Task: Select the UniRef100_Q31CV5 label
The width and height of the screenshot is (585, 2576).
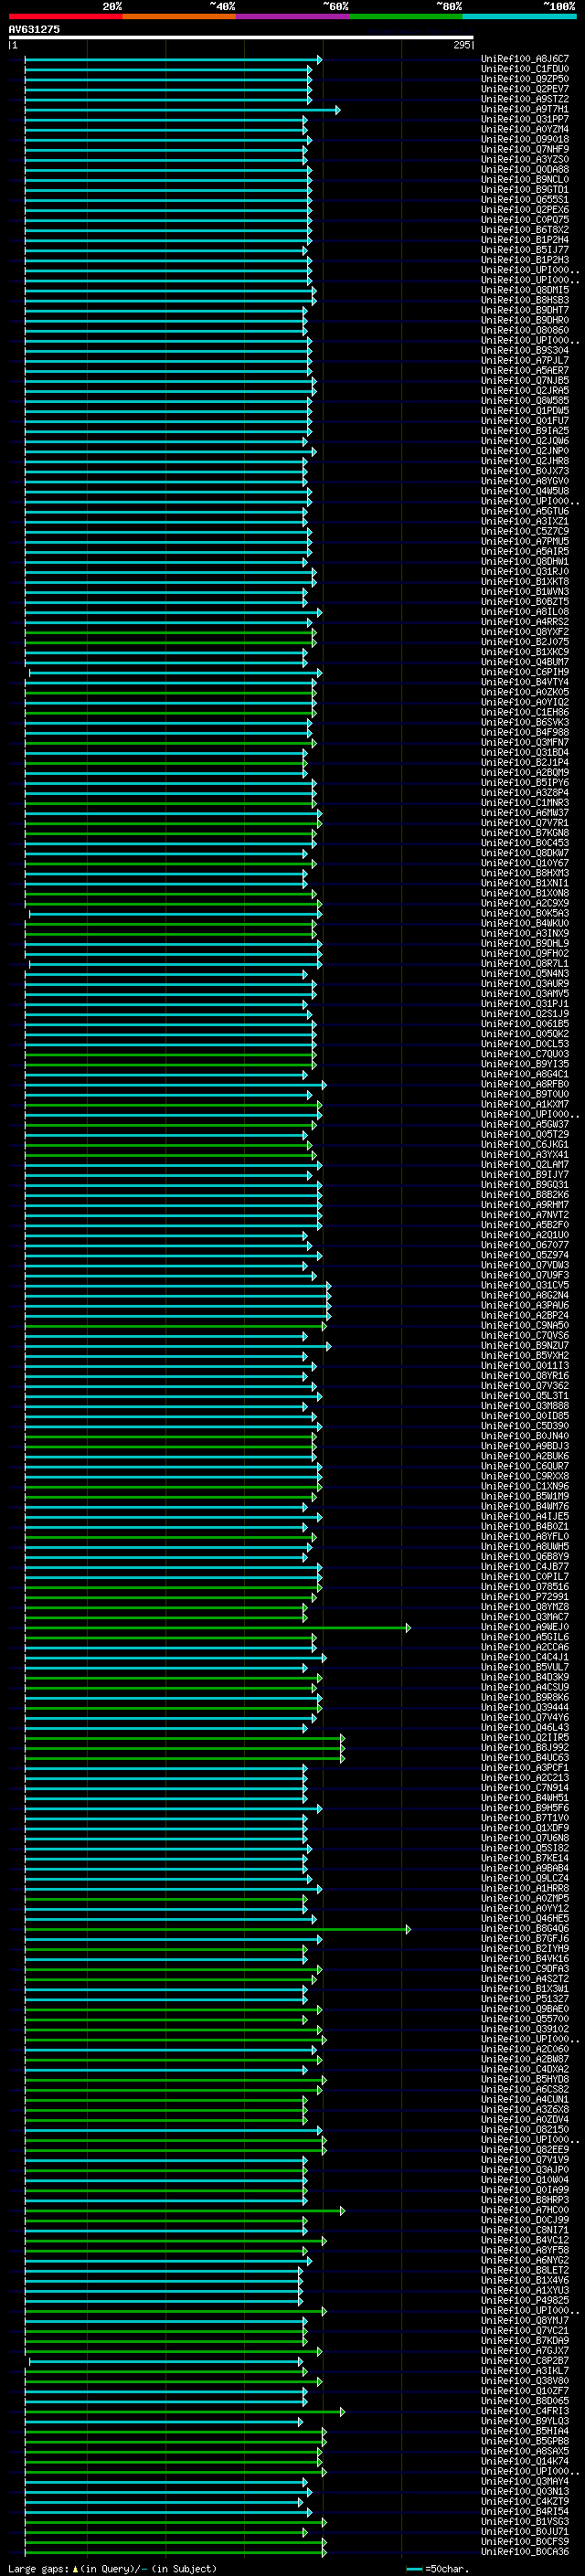Action: pos(525,1286)
